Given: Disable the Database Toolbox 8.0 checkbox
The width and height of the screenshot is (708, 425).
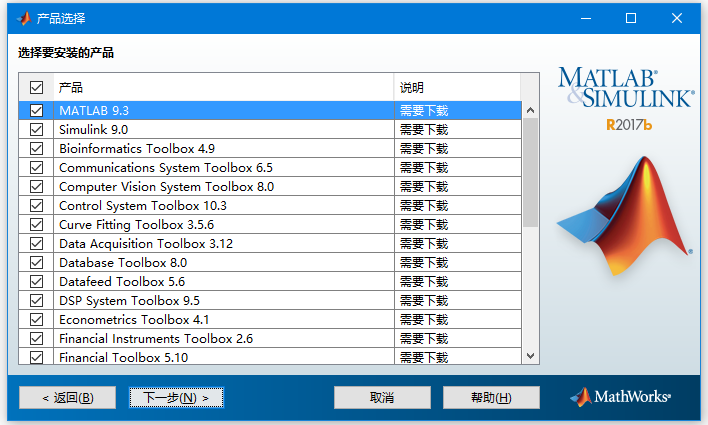Looking at the screenshot, I should (37, 263).
